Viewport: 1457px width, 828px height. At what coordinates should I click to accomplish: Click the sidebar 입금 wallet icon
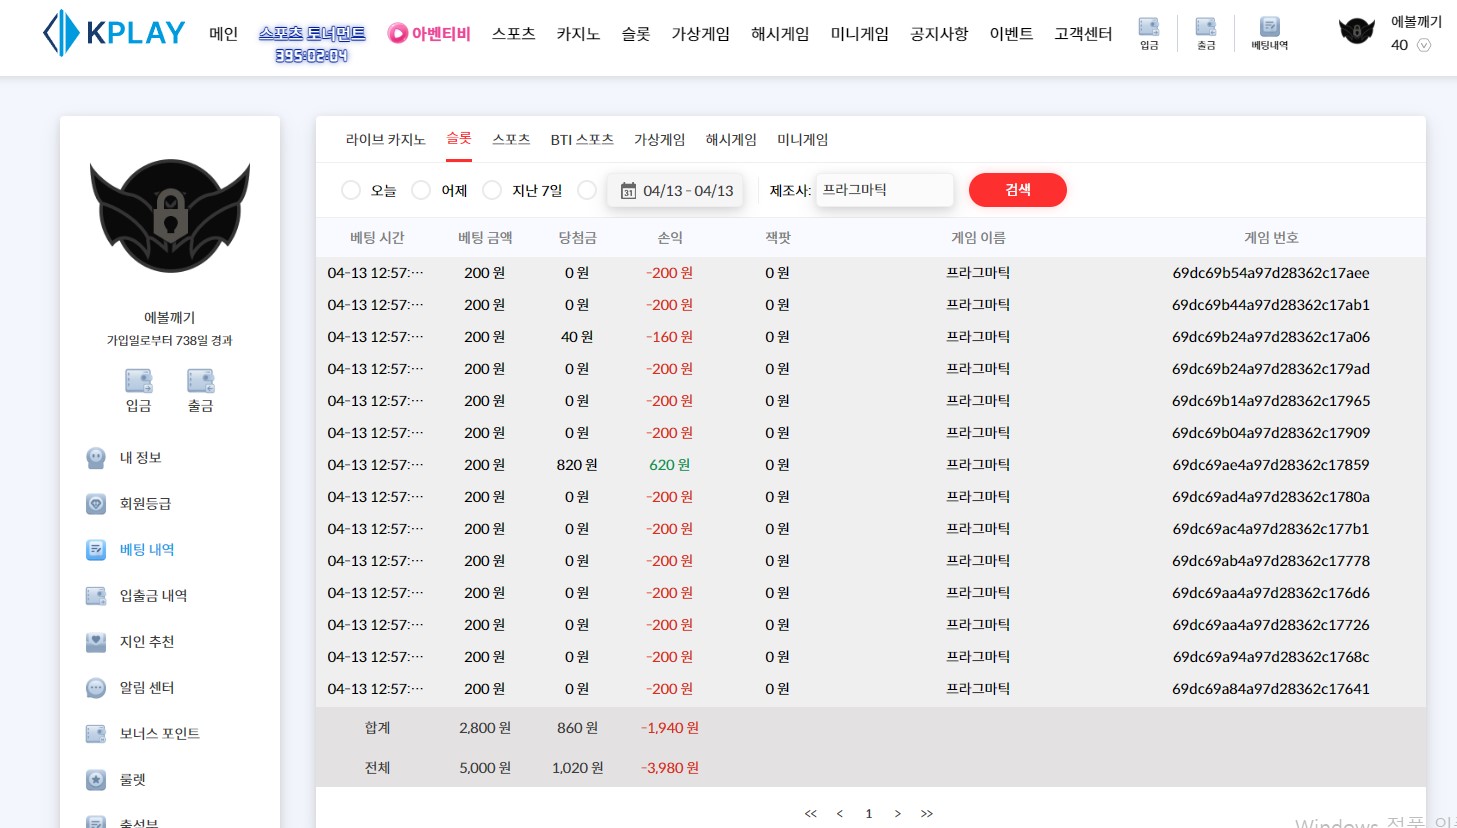pos(138,381)
